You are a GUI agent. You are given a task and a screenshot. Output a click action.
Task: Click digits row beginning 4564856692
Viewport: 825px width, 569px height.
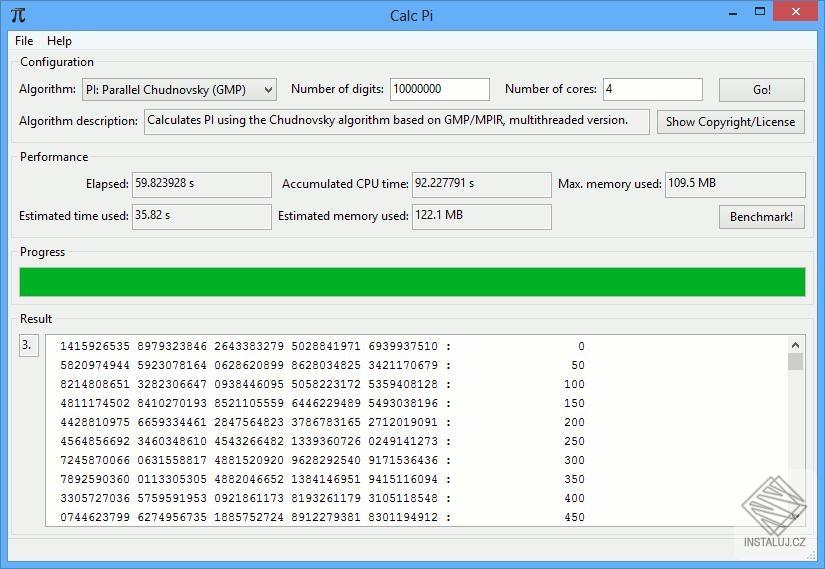tap(322, 441)
